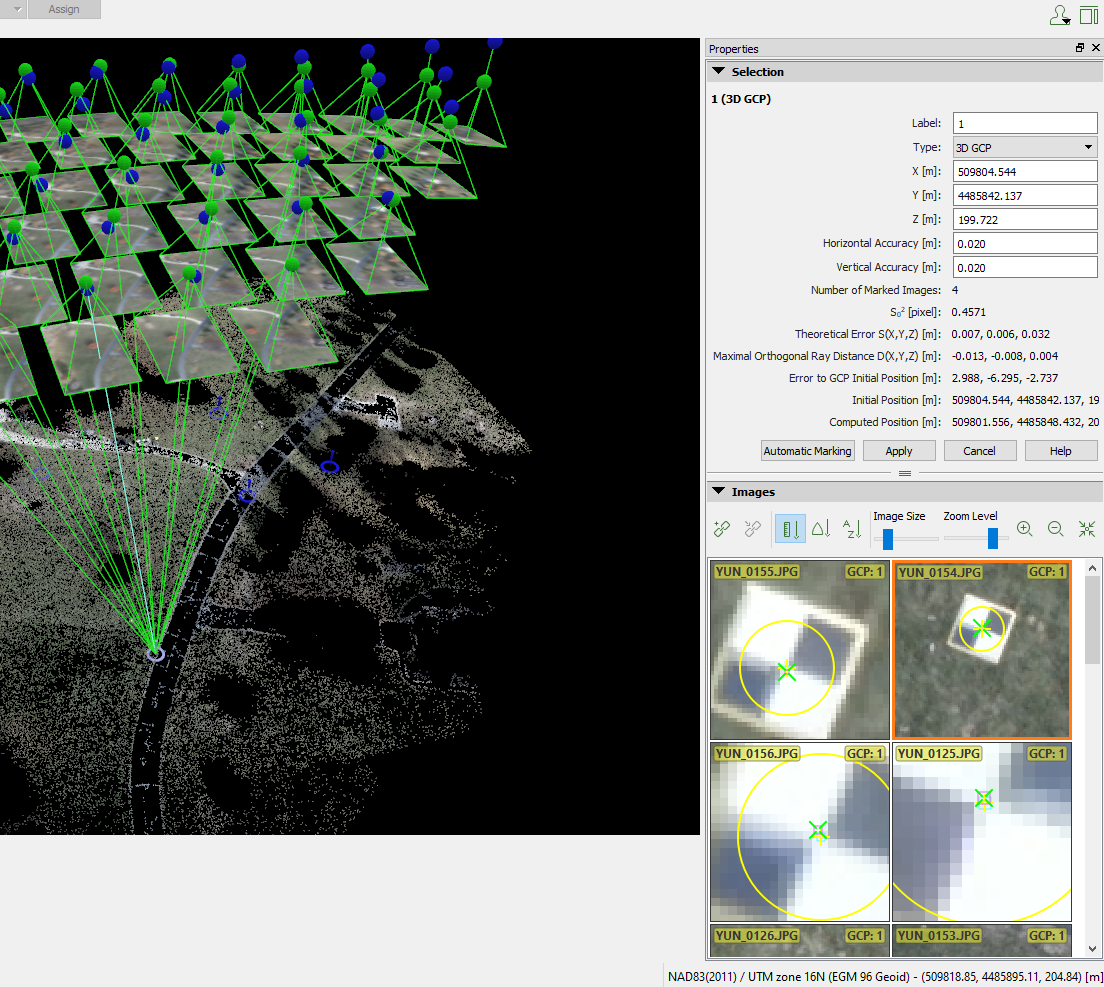The height and width of the screenshot is (987, 1104).
Task: Collapse the Images section
Action: pos(718,491)
